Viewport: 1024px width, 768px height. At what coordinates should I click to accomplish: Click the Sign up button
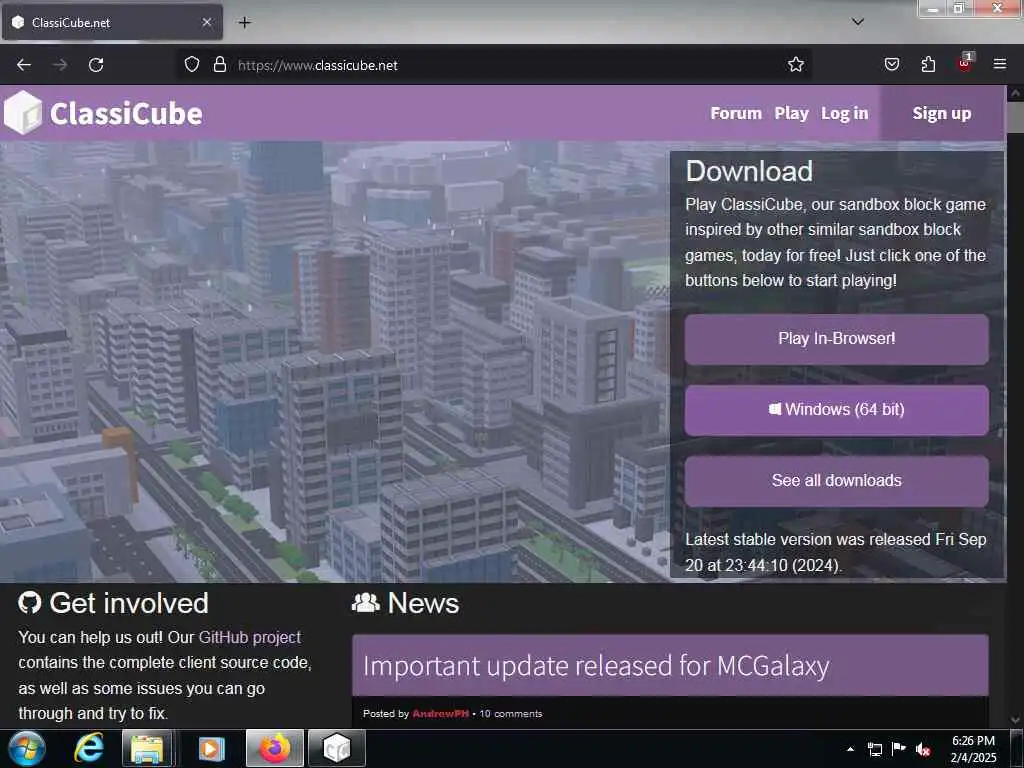pos(942,114)
